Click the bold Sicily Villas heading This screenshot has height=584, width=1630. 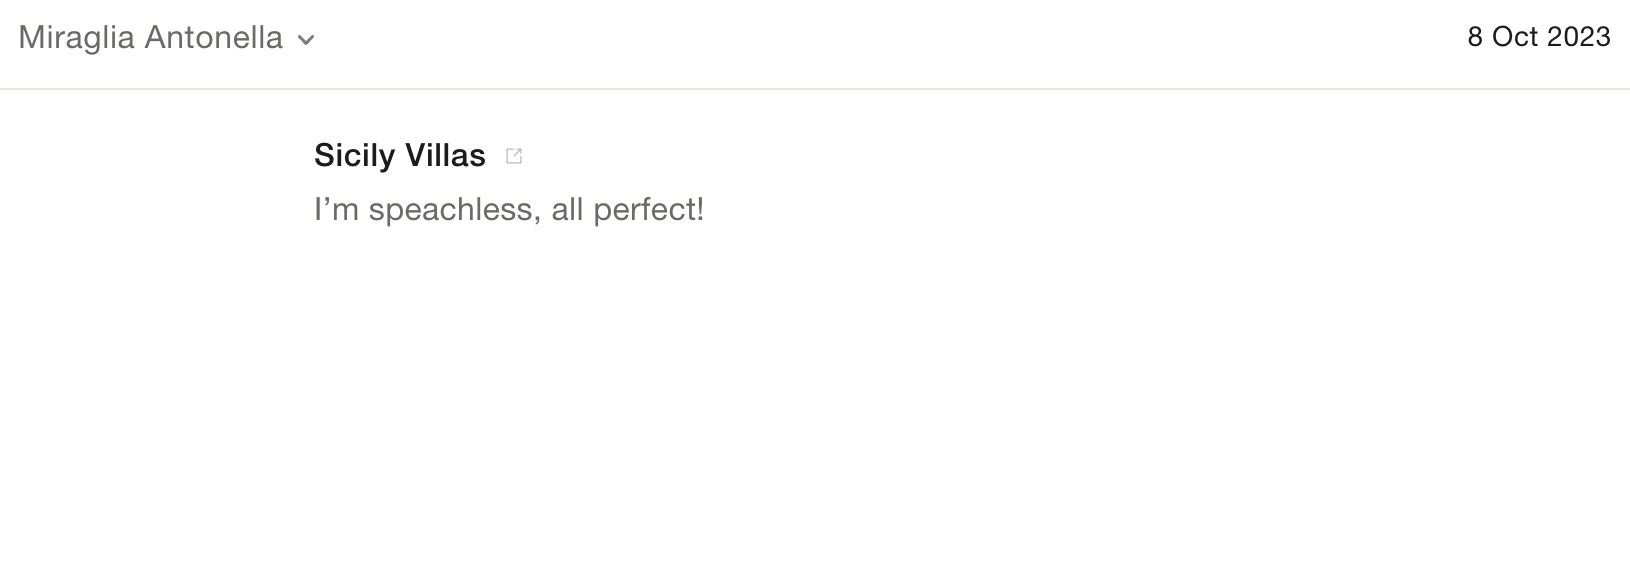[x=399, y=155]
